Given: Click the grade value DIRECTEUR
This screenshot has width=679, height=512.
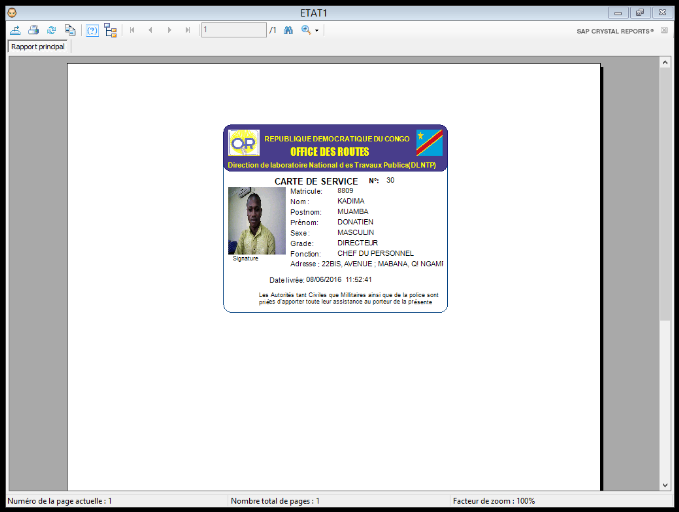Looking at the screenshot, I should pos(358,243).
